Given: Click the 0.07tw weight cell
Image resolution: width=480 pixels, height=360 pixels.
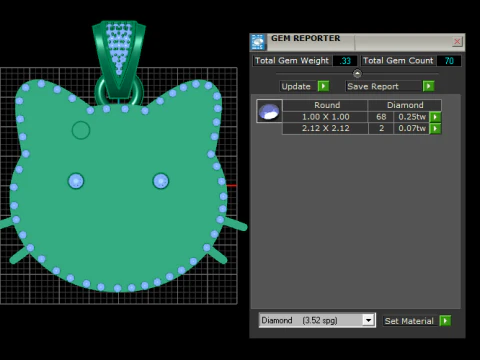Looking at the screenshot, I should pyautogui.click(x=412, y=128).
